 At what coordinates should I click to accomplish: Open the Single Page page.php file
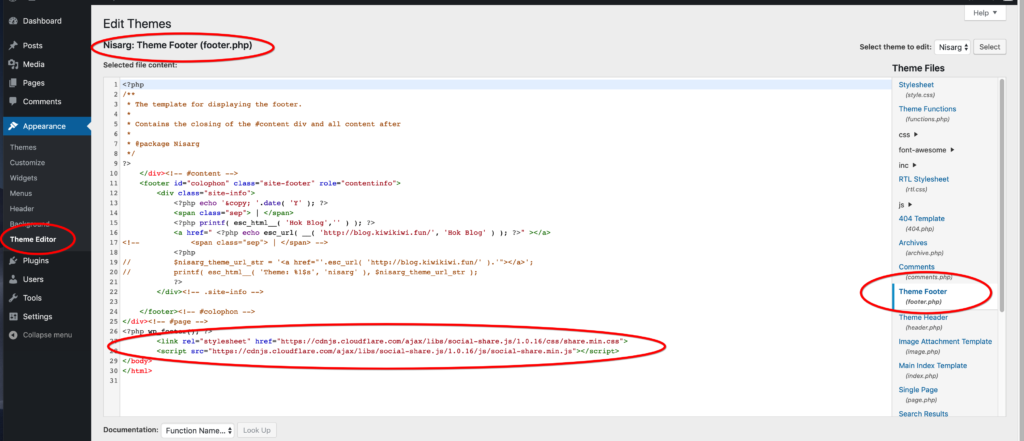point(918,390)
